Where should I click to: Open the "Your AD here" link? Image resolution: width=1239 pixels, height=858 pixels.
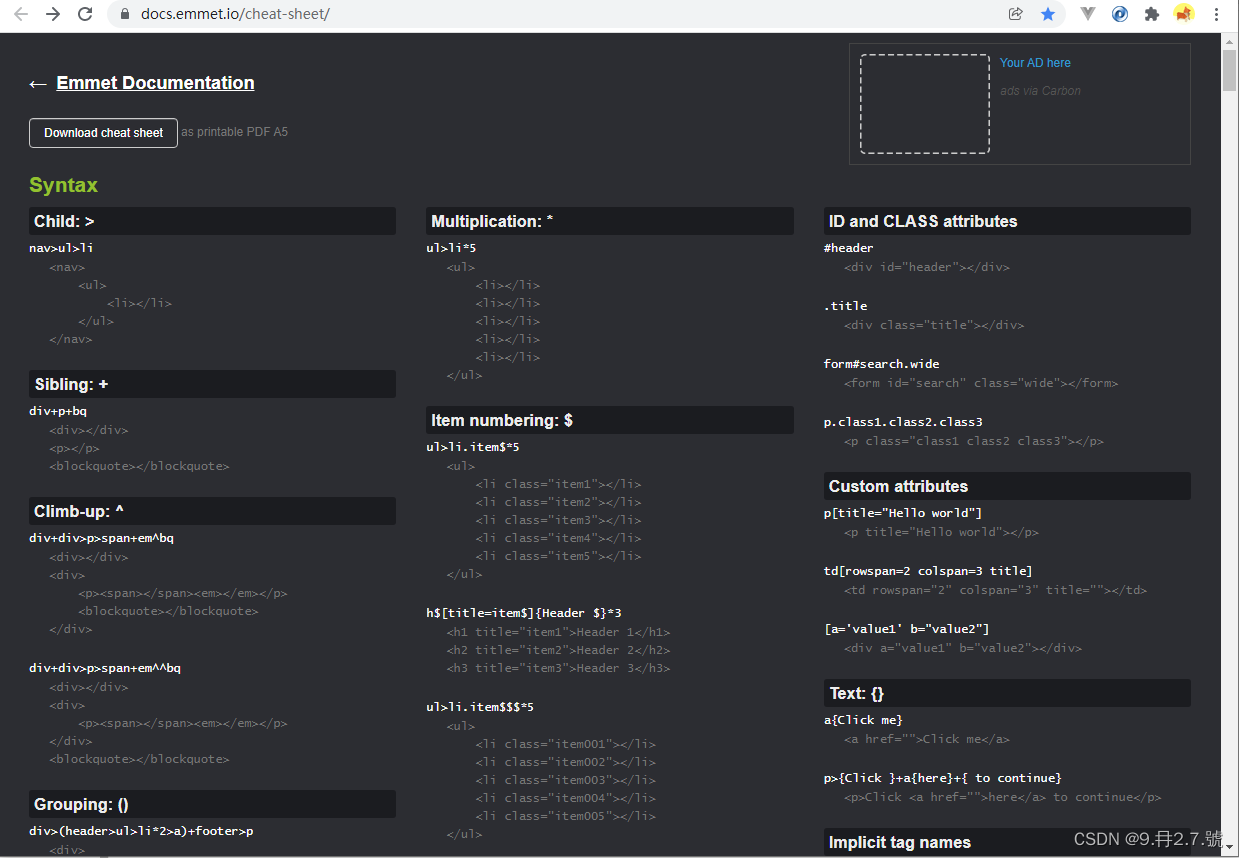tap(1035, 63)
